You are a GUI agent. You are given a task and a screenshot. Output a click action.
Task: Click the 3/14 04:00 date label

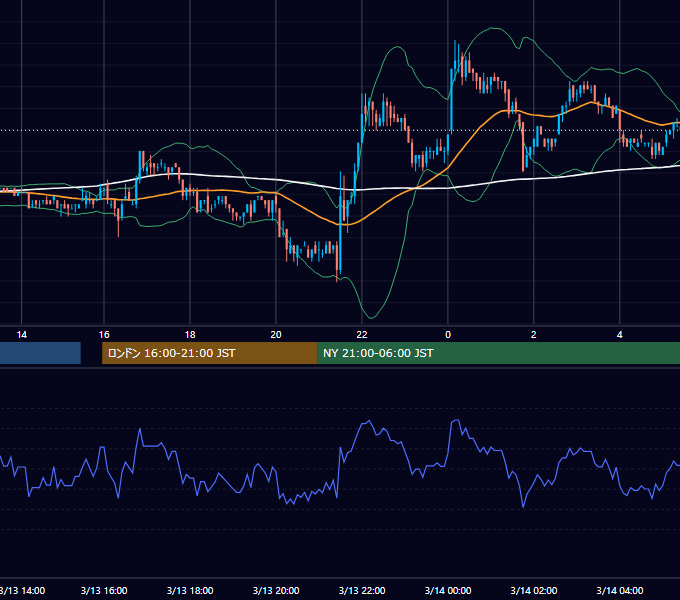620,590
